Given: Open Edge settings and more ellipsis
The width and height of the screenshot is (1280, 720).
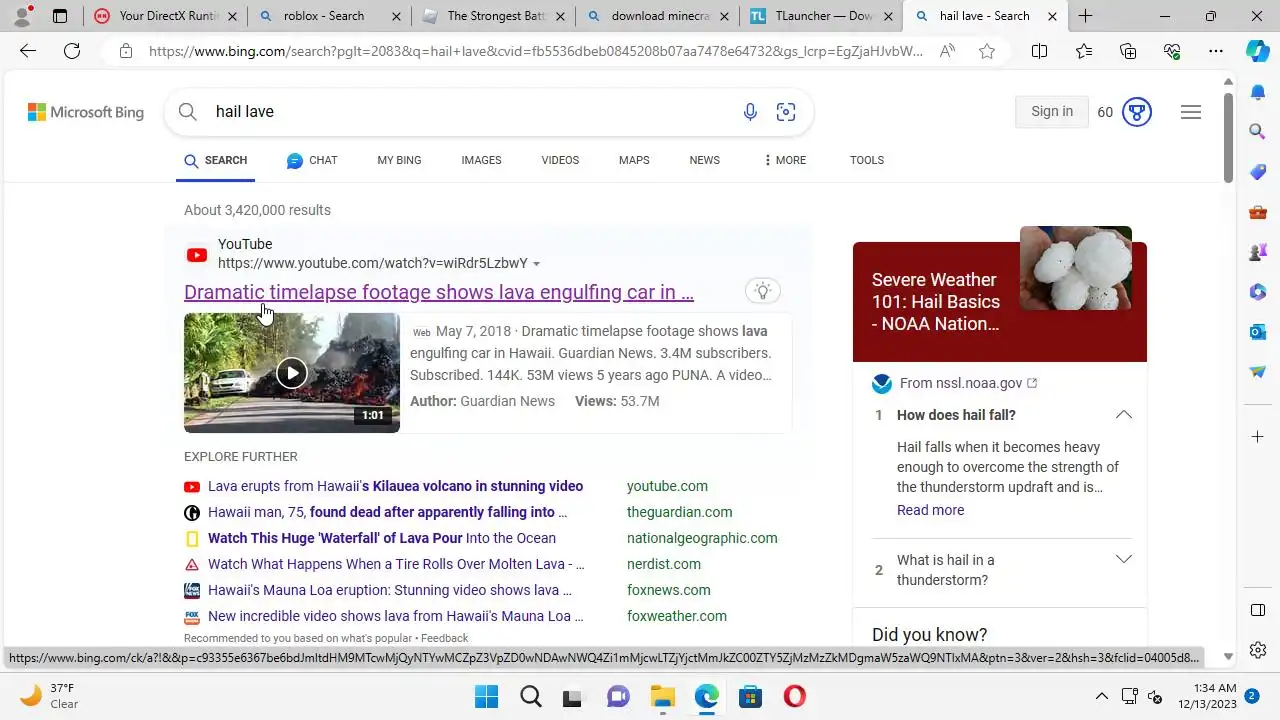Looking at the screenshot, I should [1216, 51].
